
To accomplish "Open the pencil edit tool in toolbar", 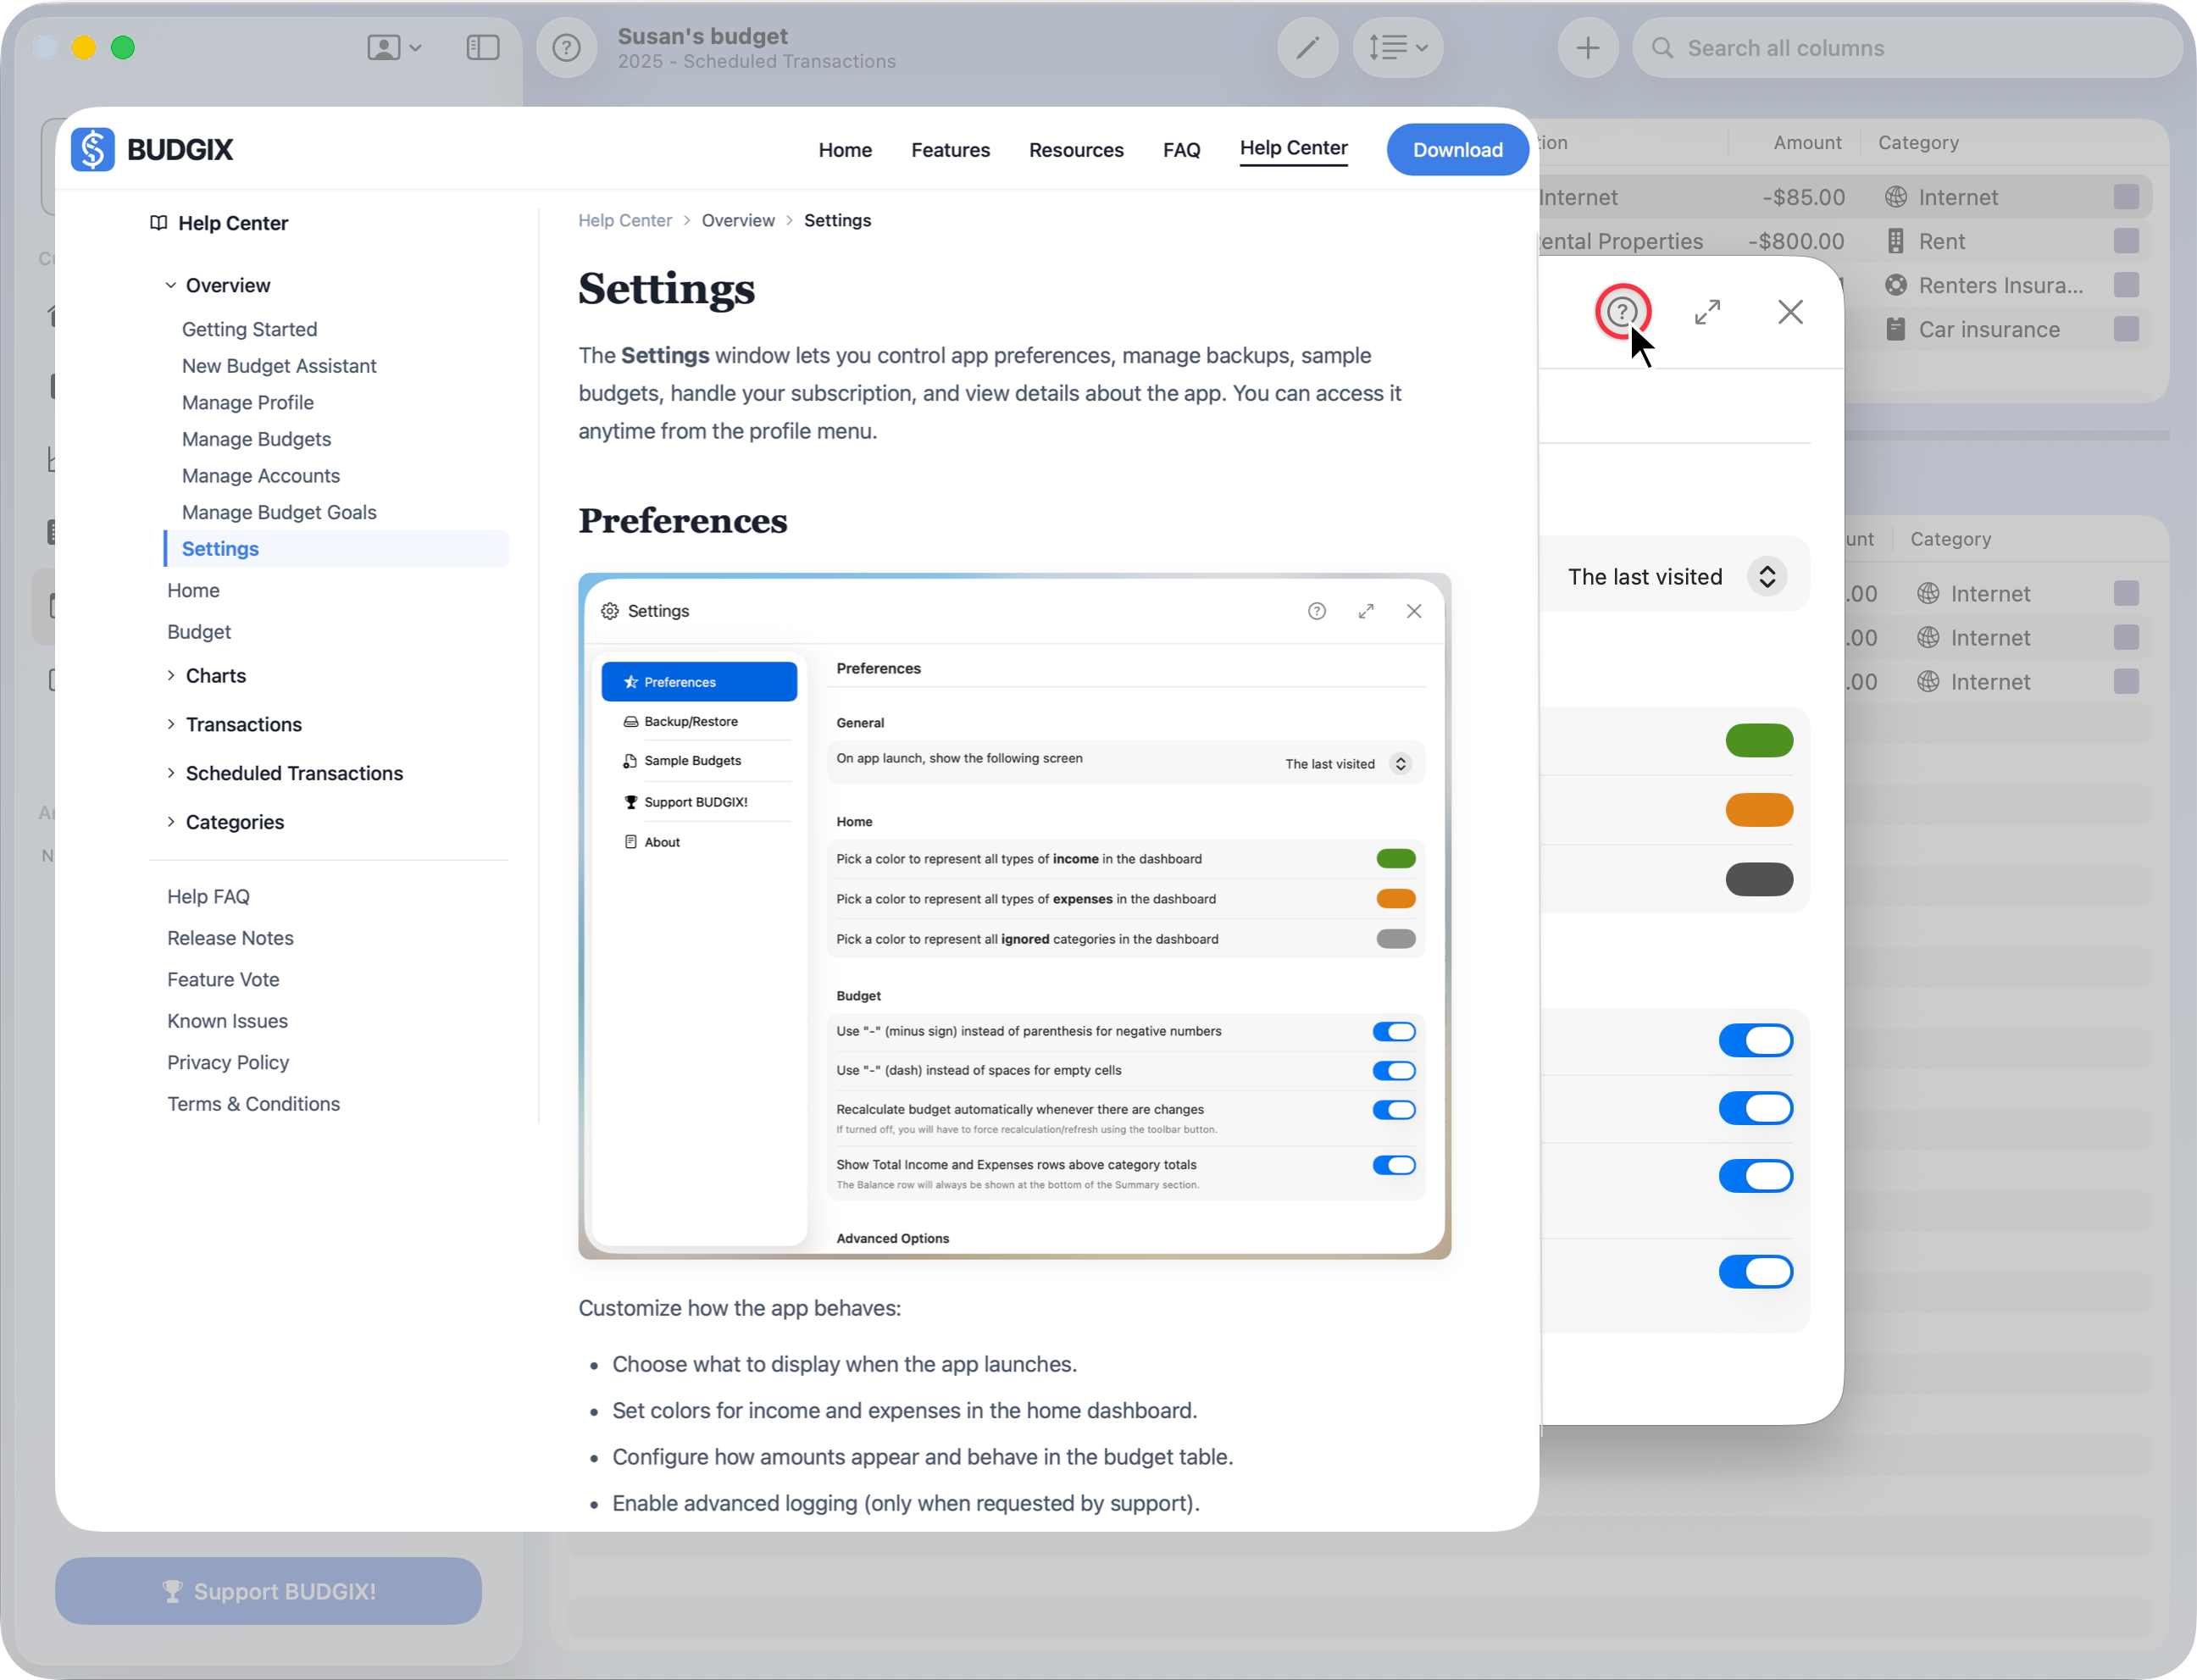I will [x=1307, y=48].
